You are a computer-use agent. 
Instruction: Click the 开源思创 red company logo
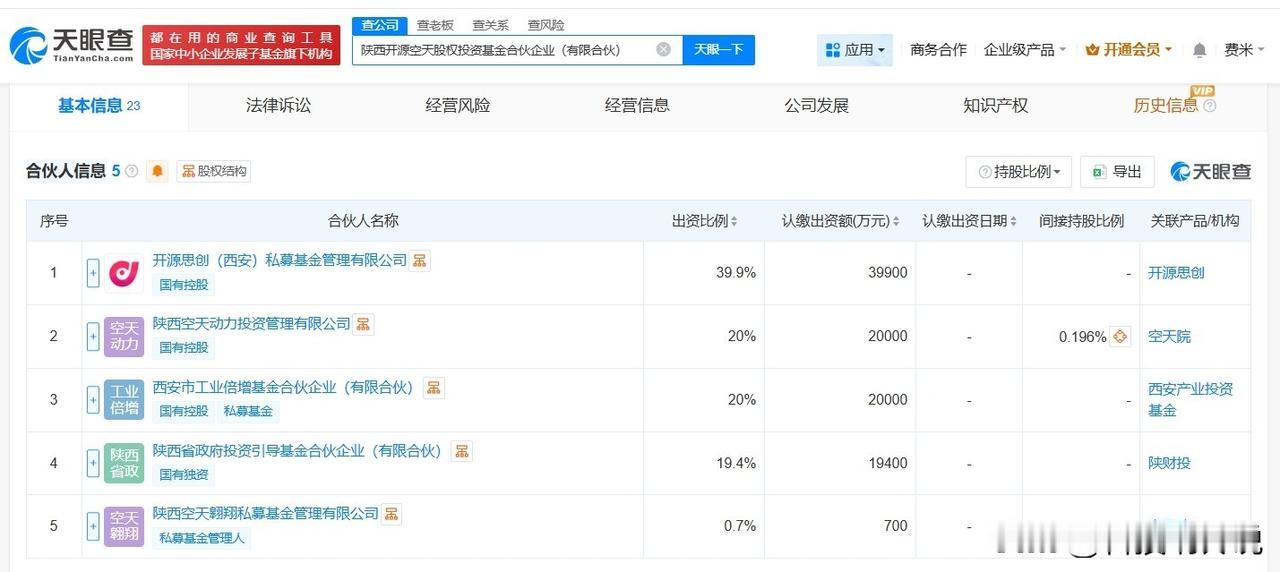(124, 272)
